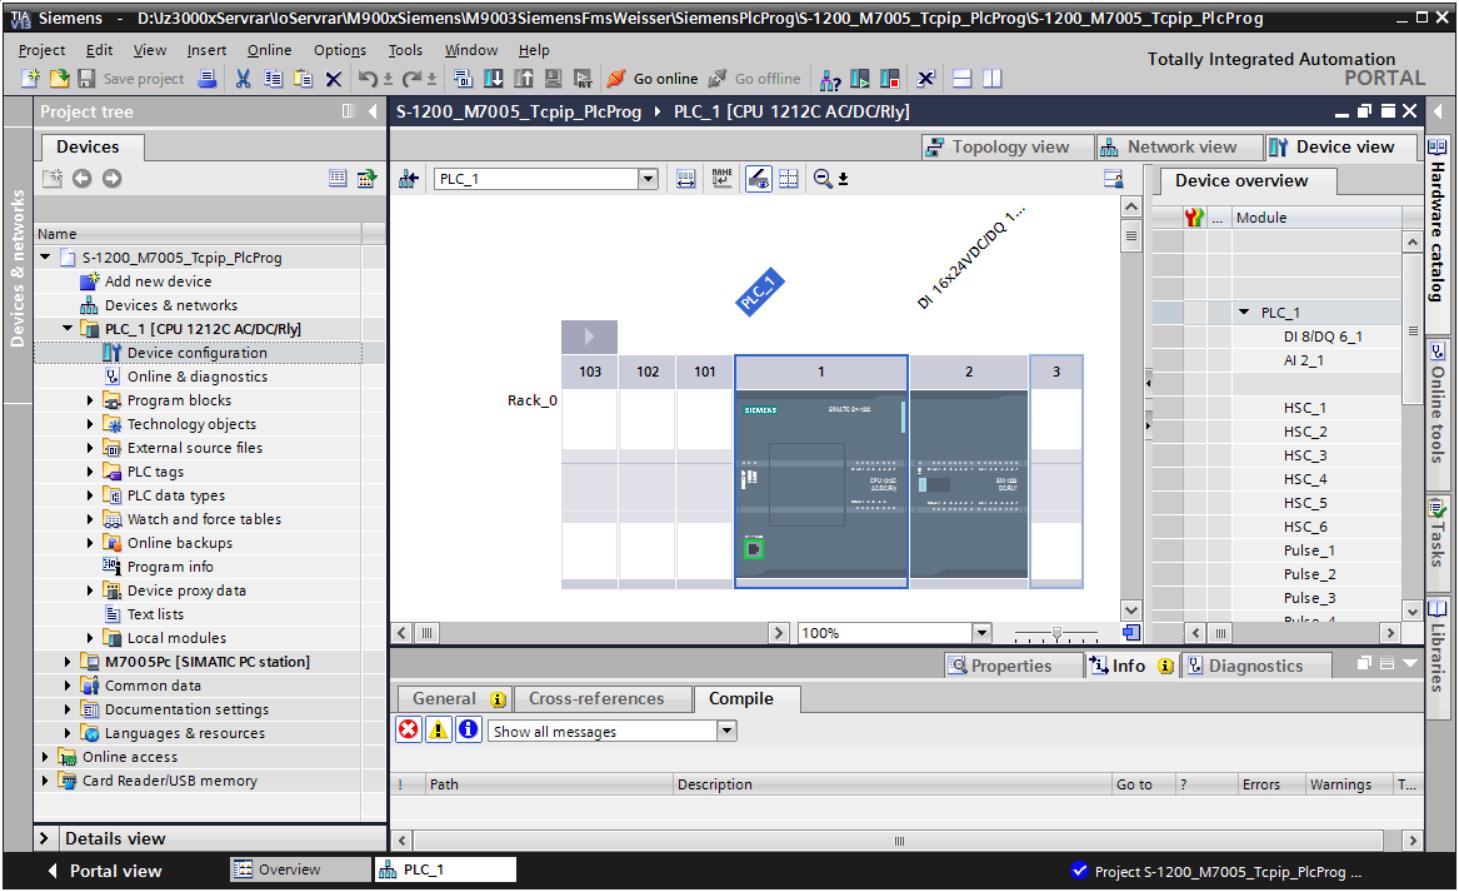Click the Print icon in toolbar

[x=207, y=79]
